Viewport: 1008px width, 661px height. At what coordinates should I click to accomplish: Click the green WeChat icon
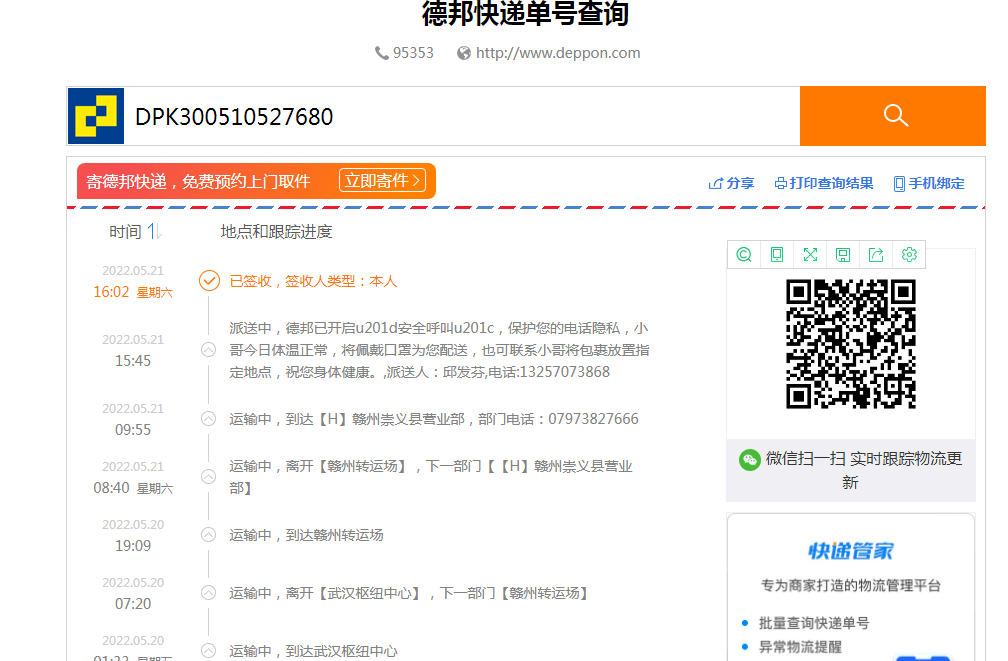pyautogui.click(x=750, y=460)
